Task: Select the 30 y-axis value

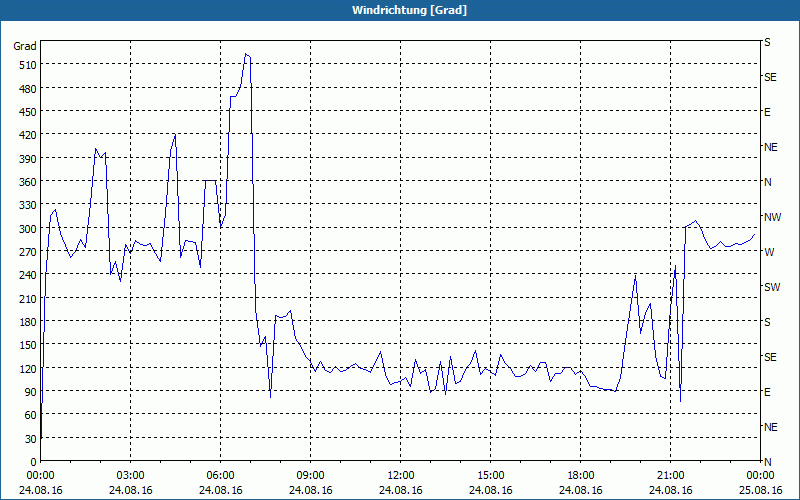Action: [x=31, y=439]
